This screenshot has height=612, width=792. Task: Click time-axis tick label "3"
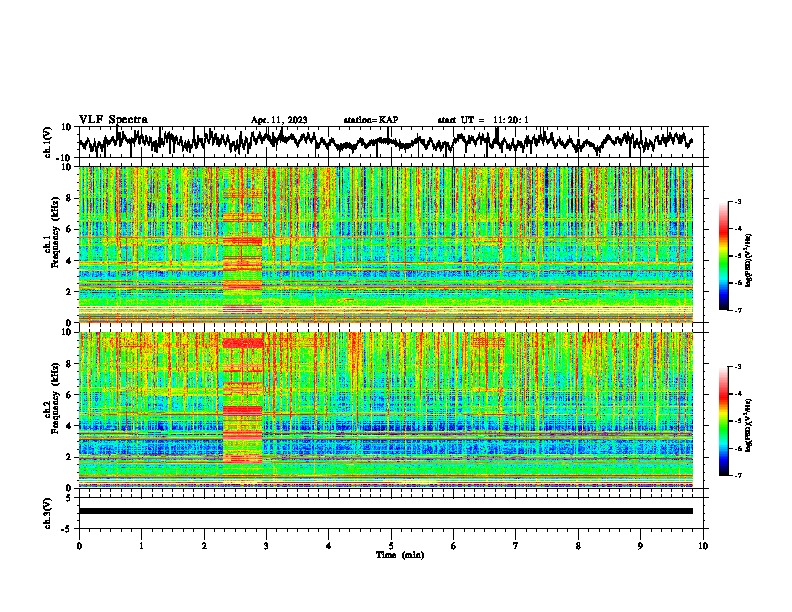pos(266,546)
